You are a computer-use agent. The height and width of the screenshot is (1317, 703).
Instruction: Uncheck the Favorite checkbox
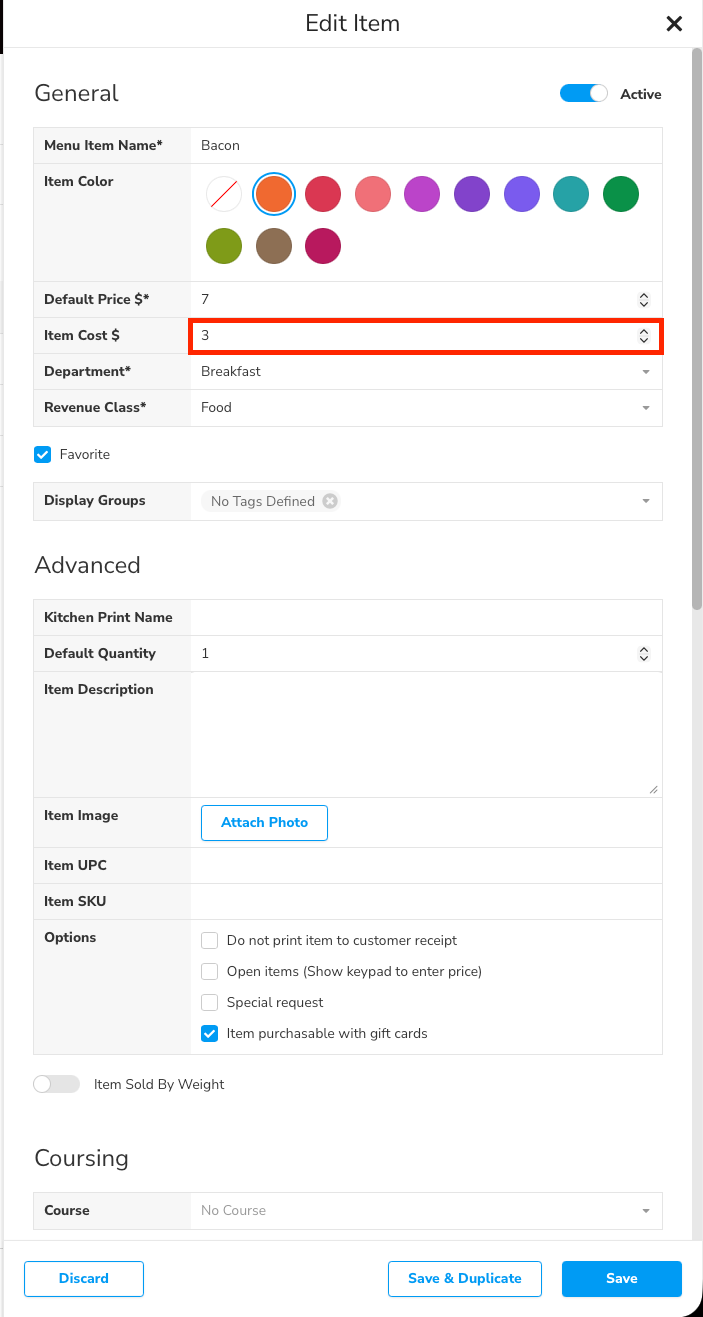point(43,455)
